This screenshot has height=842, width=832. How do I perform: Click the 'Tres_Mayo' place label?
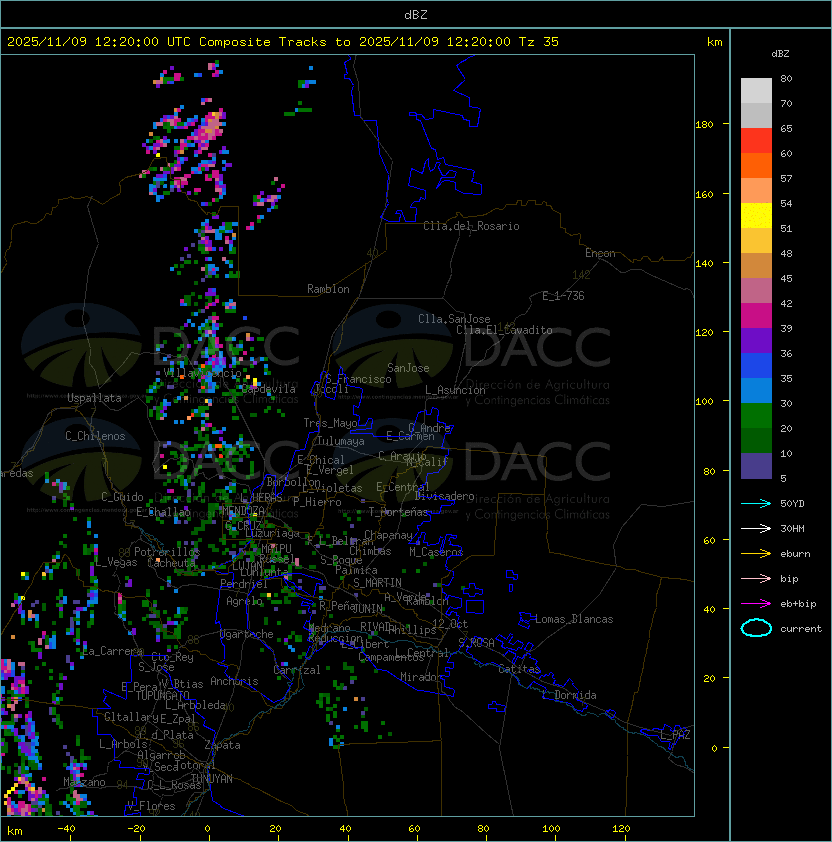pos(330,423)
